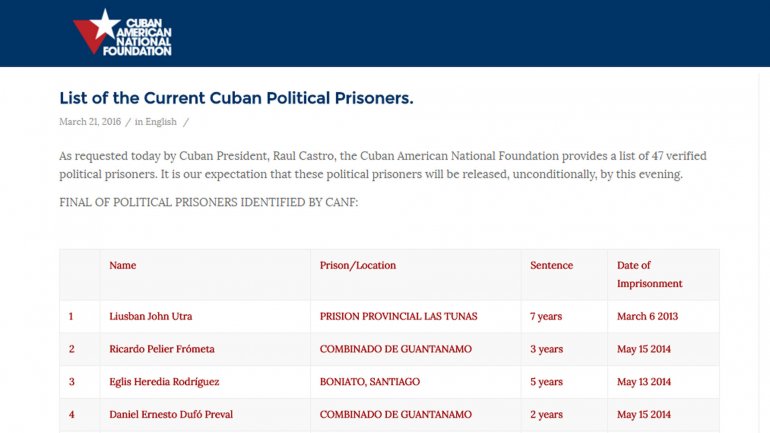The height and width of the screenshot is (433, 770).
Task: Click the Cuban American National Foundation logo
Action: [x=123, y=31]
